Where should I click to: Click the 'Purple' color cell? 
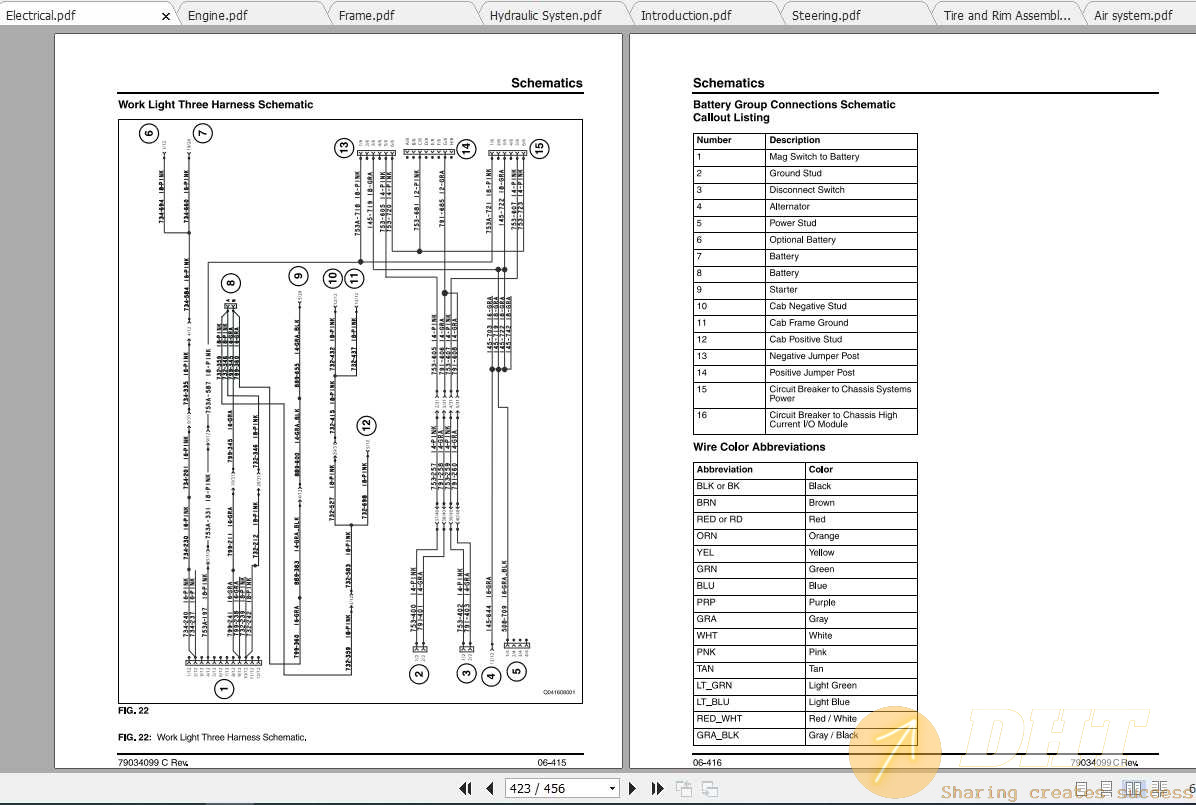click(860, 603)
